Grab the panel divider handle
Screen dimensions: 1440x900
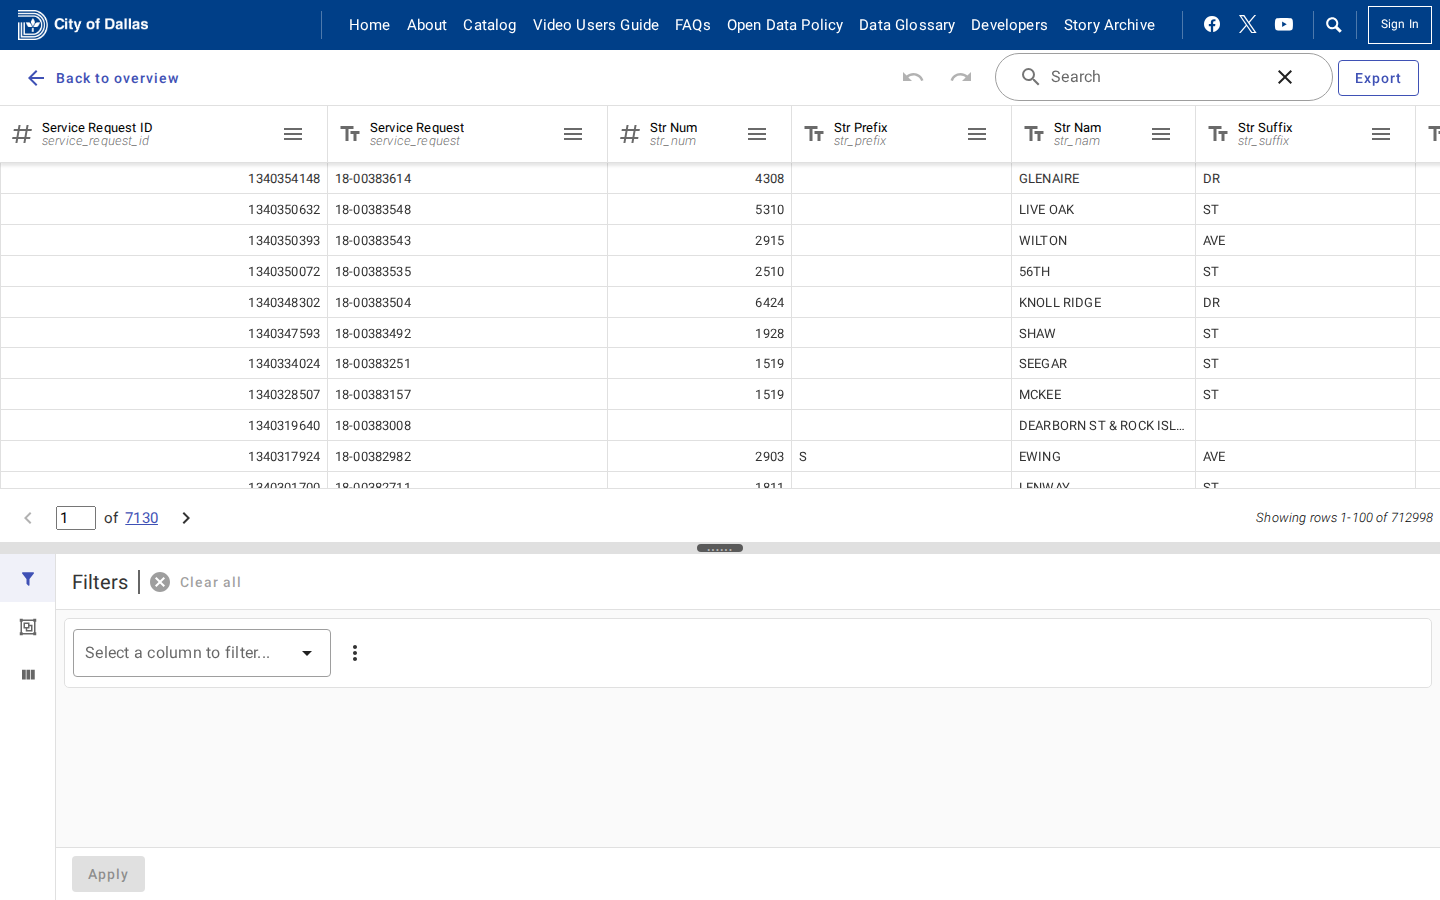pyautogui.click(x=720, y=548)
